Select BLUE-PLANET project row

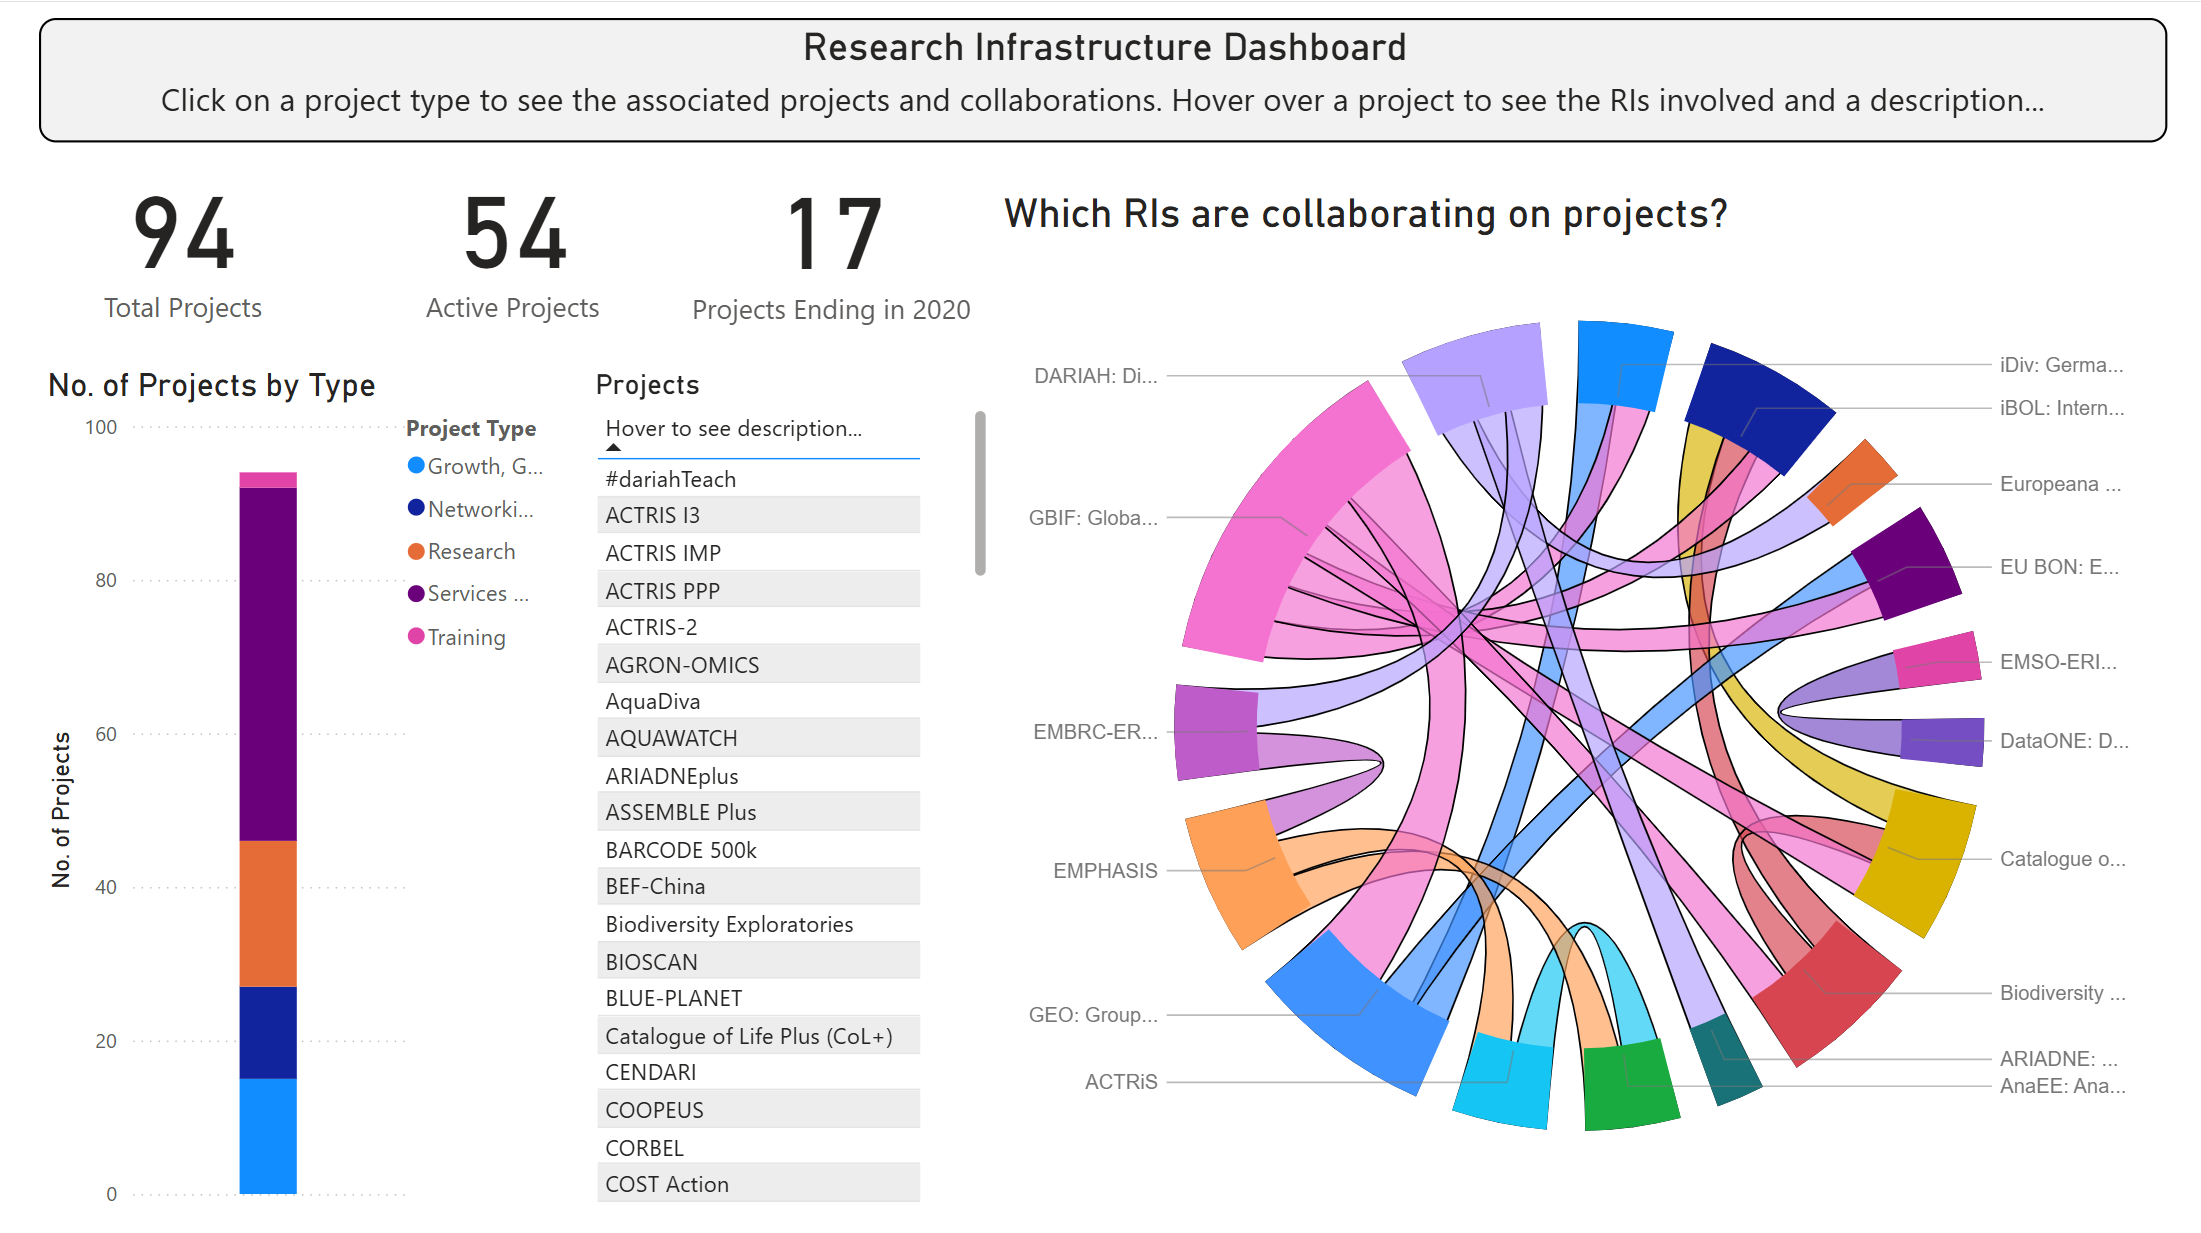click(x=759, y=998)
